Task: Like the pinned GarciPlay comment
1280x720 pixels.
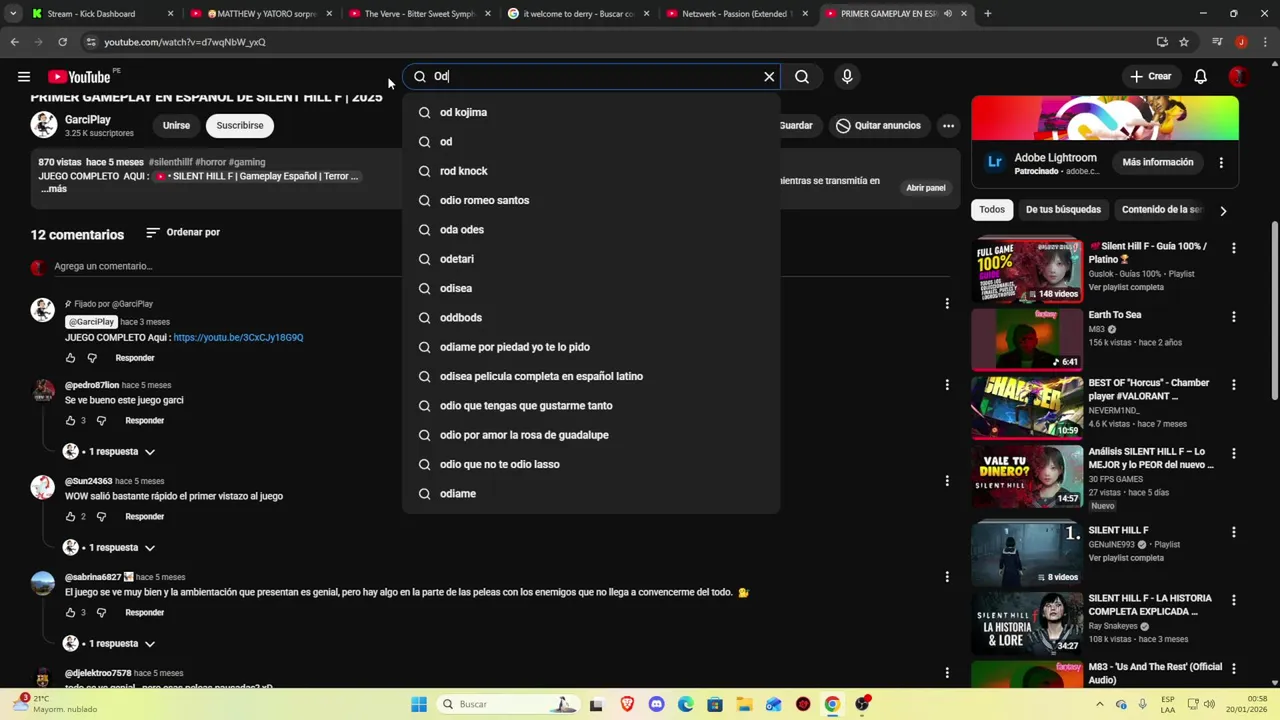Action: (x=70, y=358)
